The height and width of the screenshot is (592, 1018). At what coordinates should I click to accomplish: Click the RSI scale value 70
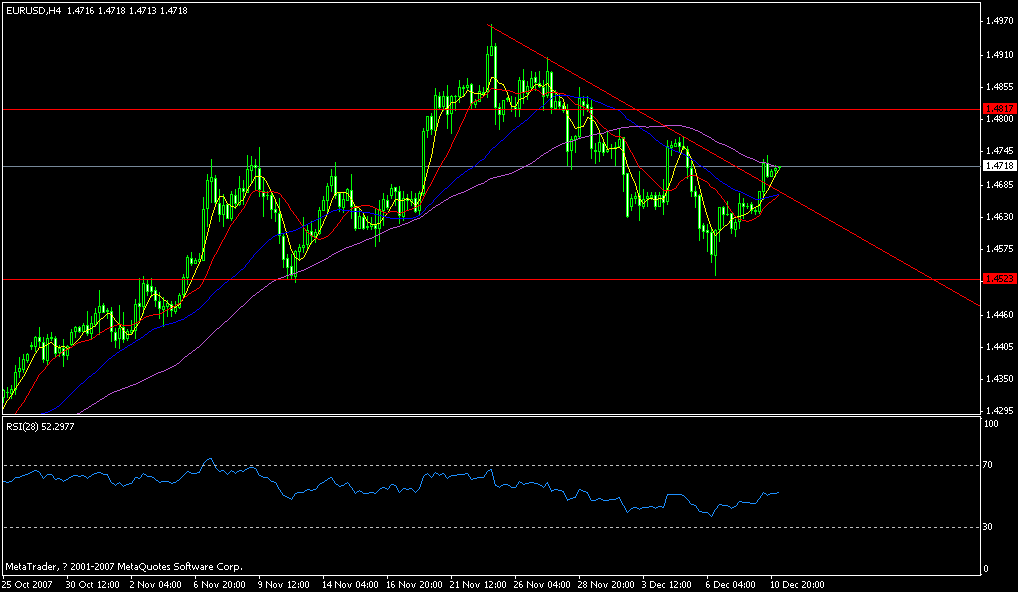[x=989, y=465]
